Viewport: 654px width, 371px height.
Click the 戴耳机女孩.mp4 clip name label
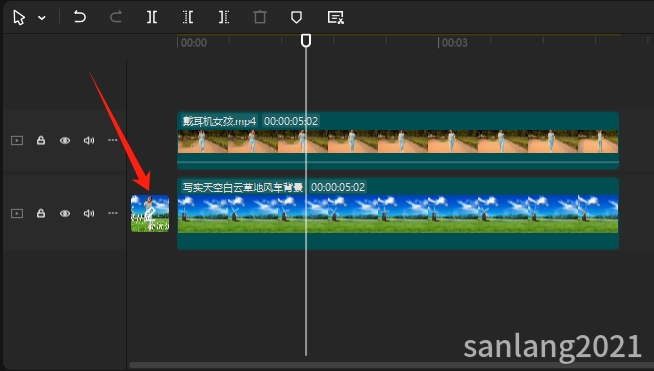(x=219, y=121)
